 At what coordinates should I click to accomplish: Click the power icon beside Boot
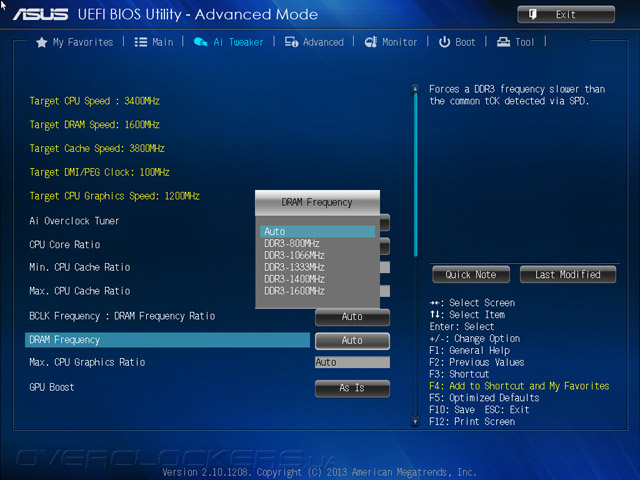click(444, 42)
